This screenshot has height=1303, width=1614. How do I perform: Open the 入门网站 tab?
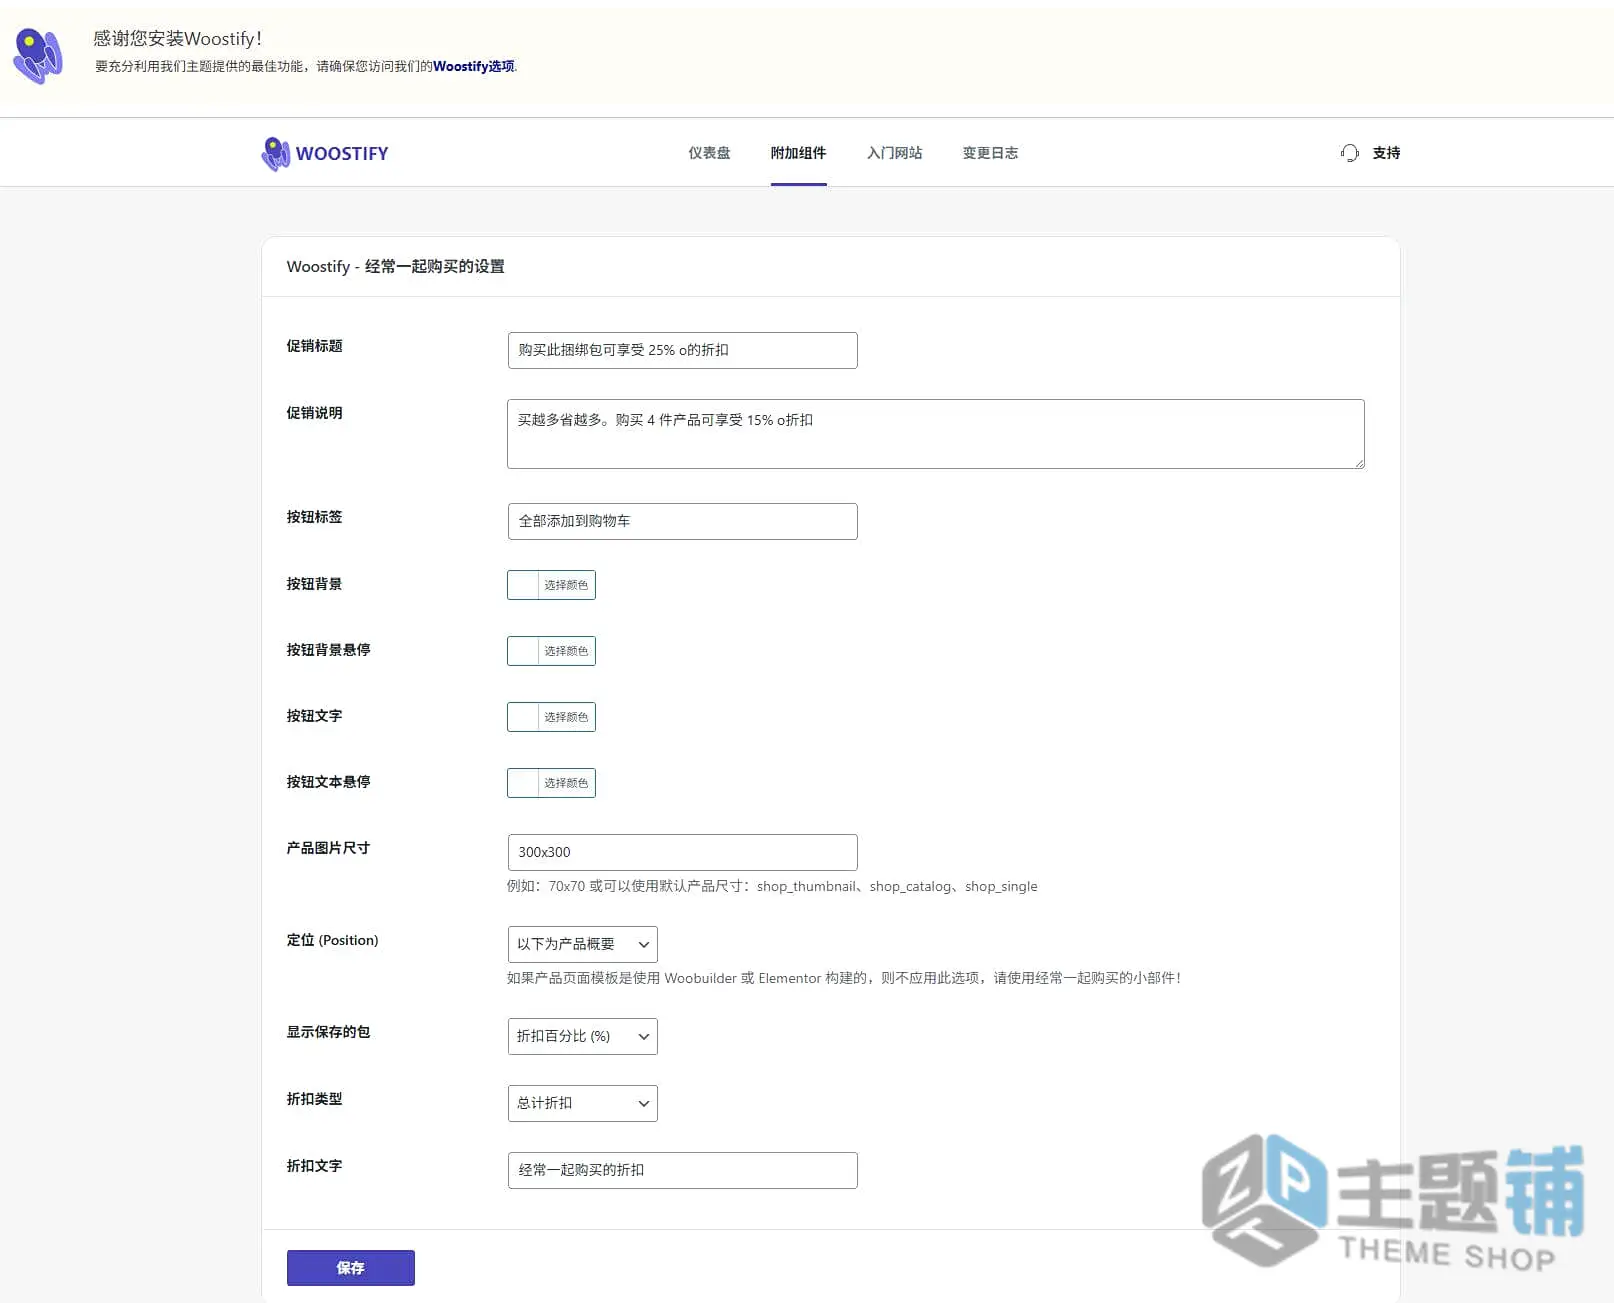[x=894, y=153]
